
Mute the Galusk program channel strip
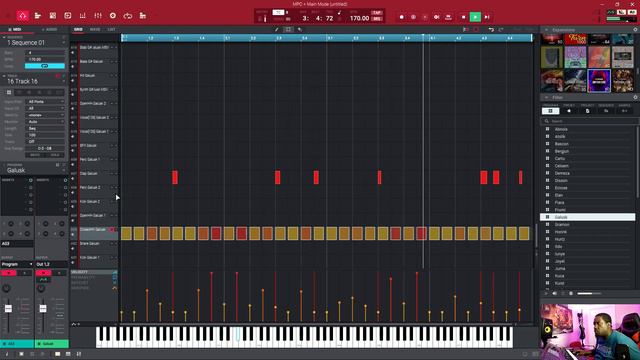point(43,273)
